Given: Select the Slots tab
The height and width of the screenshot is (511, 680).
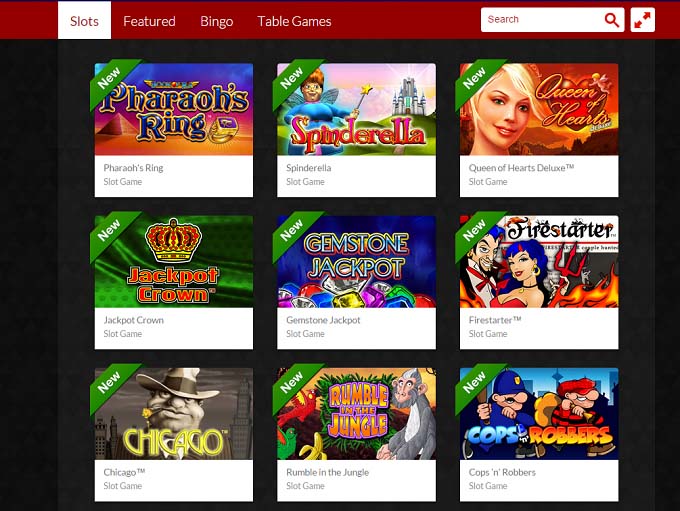Looking at the screenshot, I should pos(85,21).
